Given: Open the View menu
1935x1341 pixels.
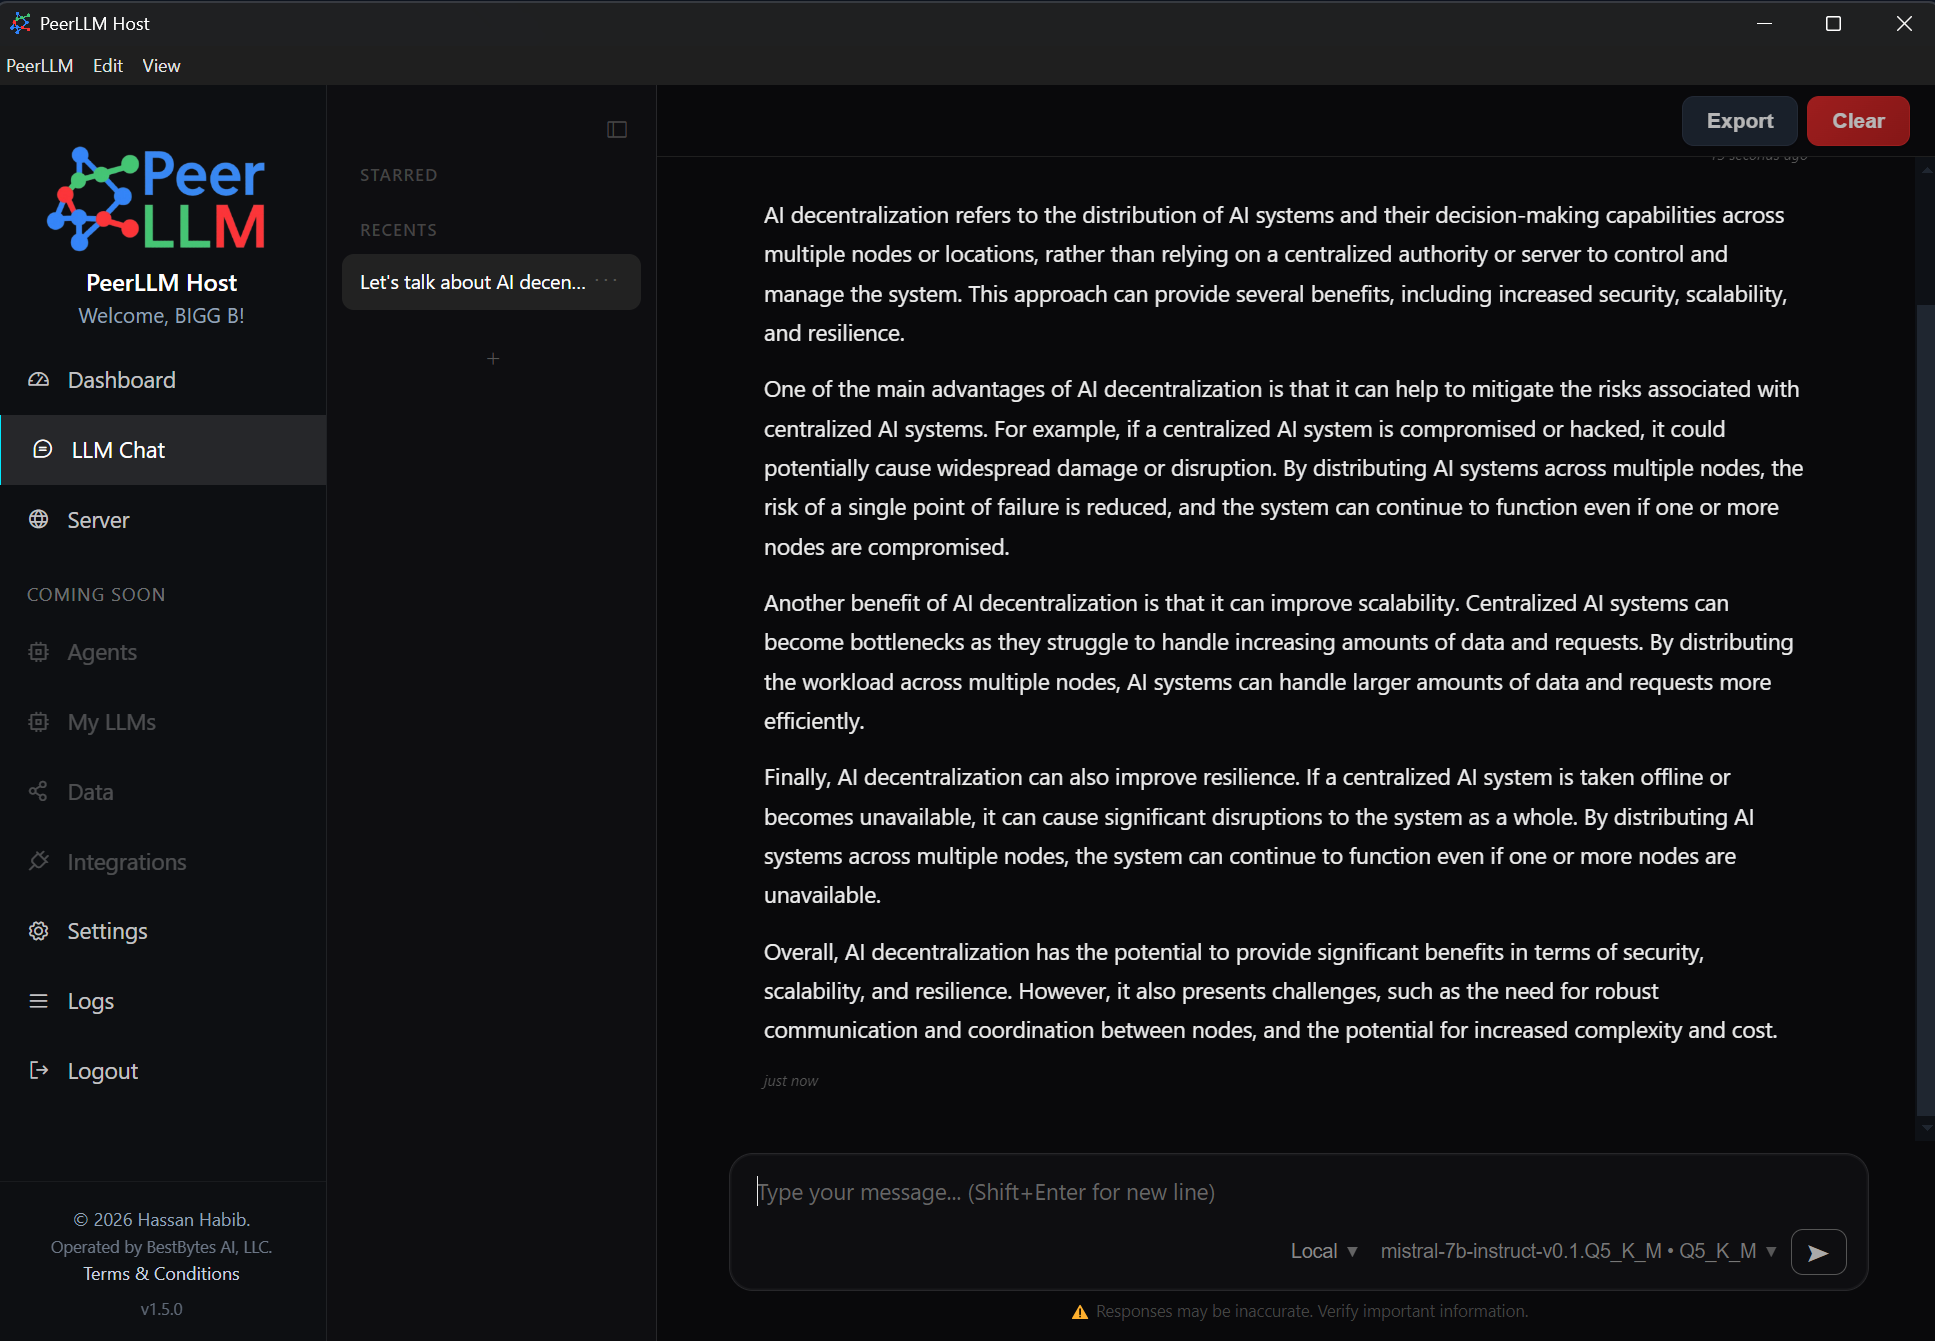Looking at the screenshot, I should click(x=161, y=66).
